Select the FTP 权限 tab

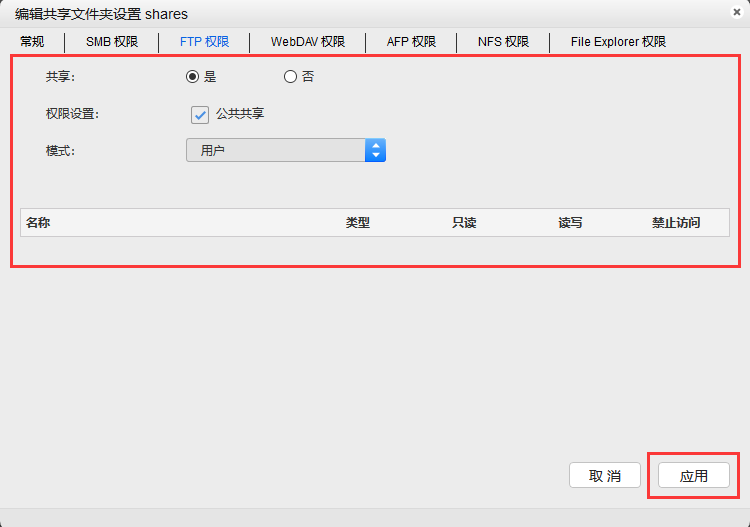(x=204, y=42)
